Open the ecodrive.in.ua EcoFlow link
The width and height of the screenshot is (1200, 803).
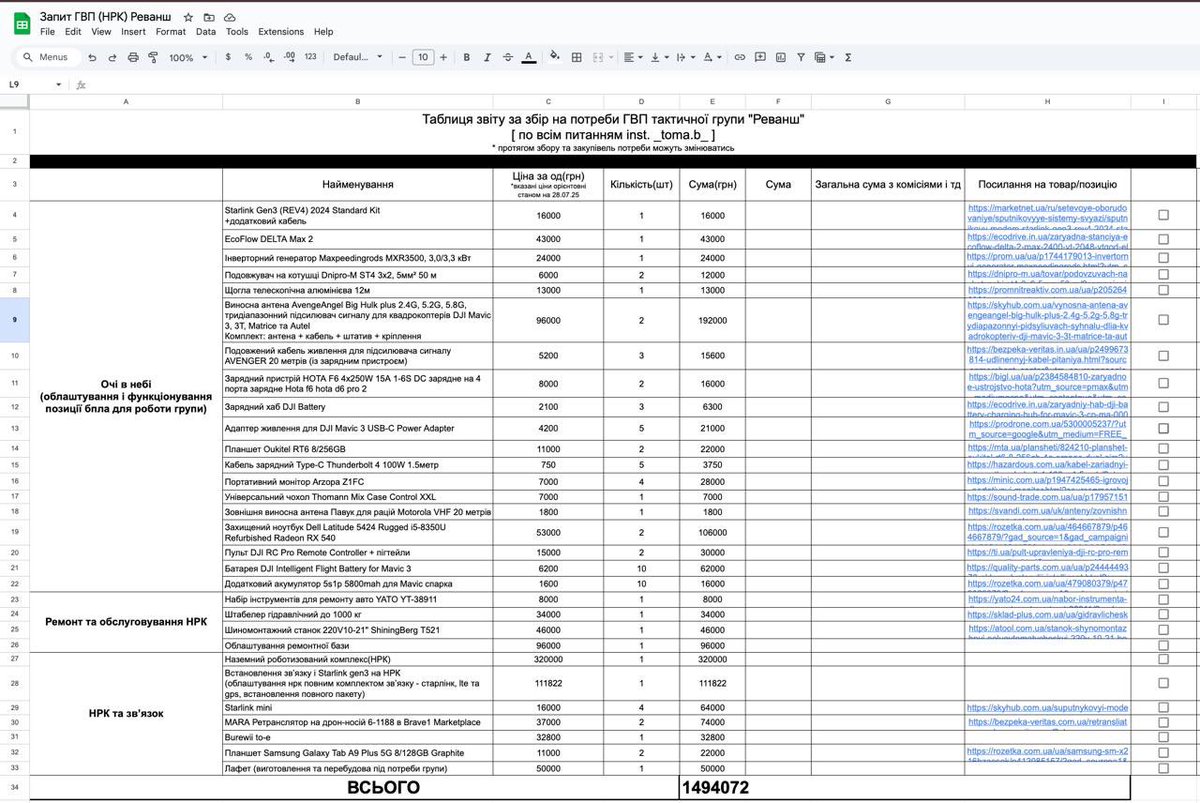pos(1048,240)
